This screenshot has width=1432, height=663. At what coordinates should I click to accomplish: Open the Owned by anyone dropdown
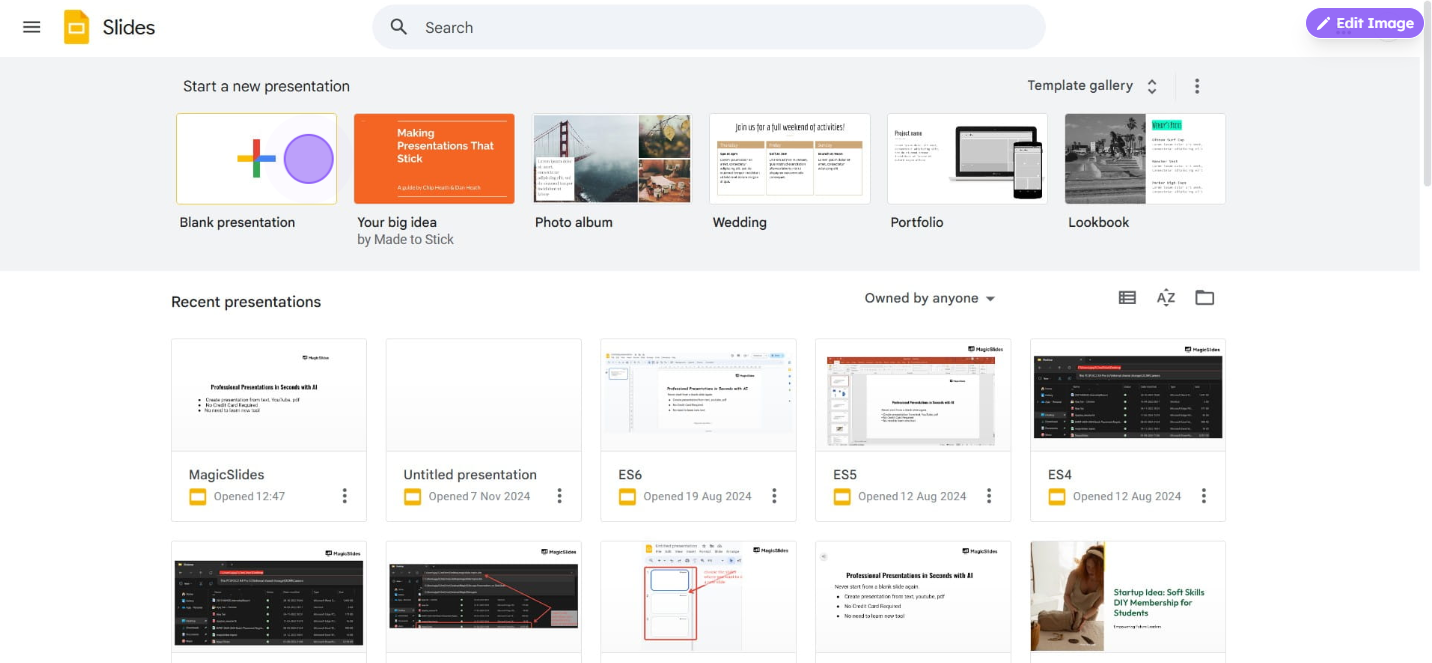[x=930, y=298]
